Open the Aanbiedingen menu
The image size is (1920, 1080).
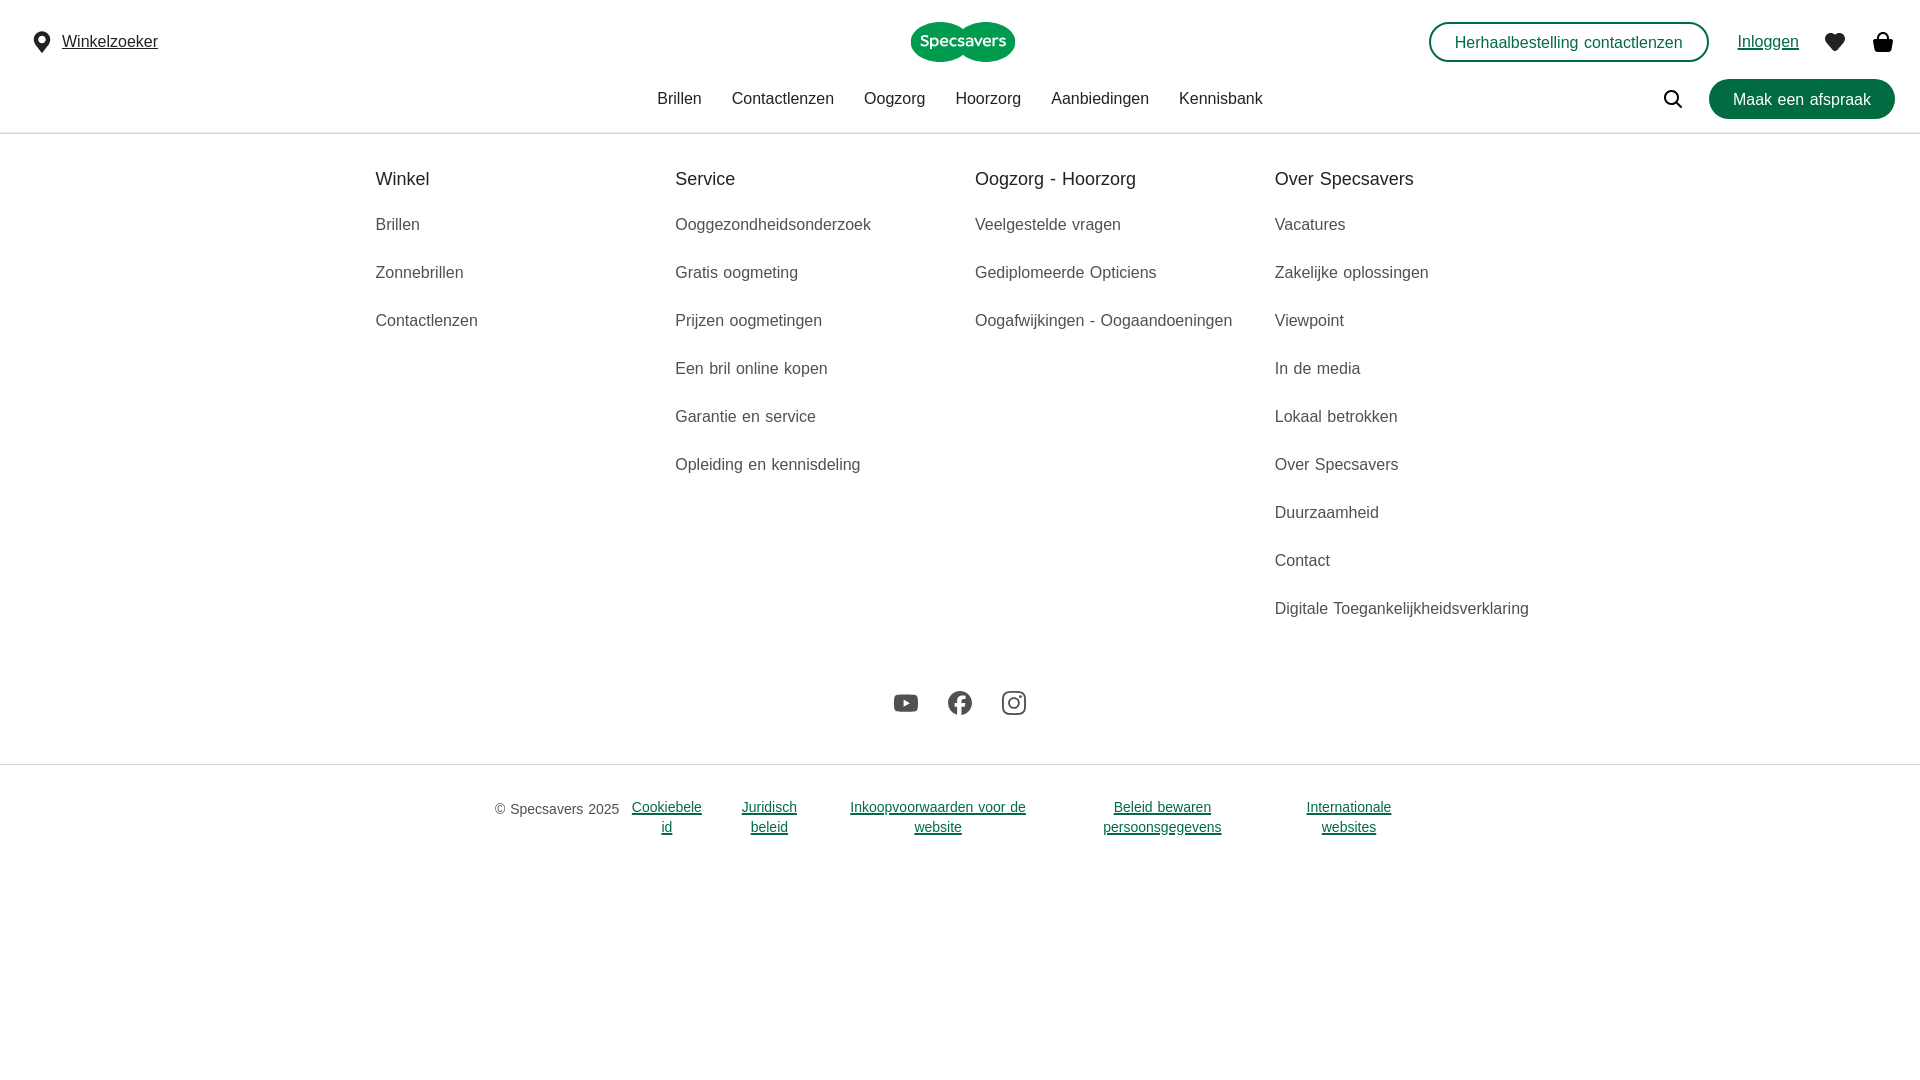[x=1100, y=99]
